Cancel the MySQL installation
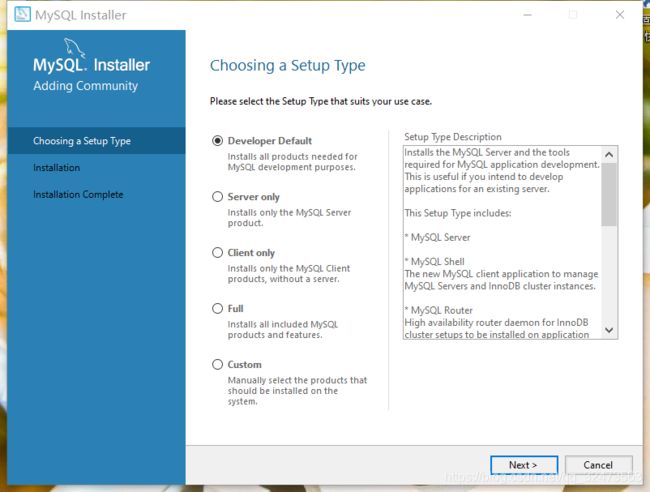Image resolution: width=650 pixels, height=492 pixels. click(598, 465)
